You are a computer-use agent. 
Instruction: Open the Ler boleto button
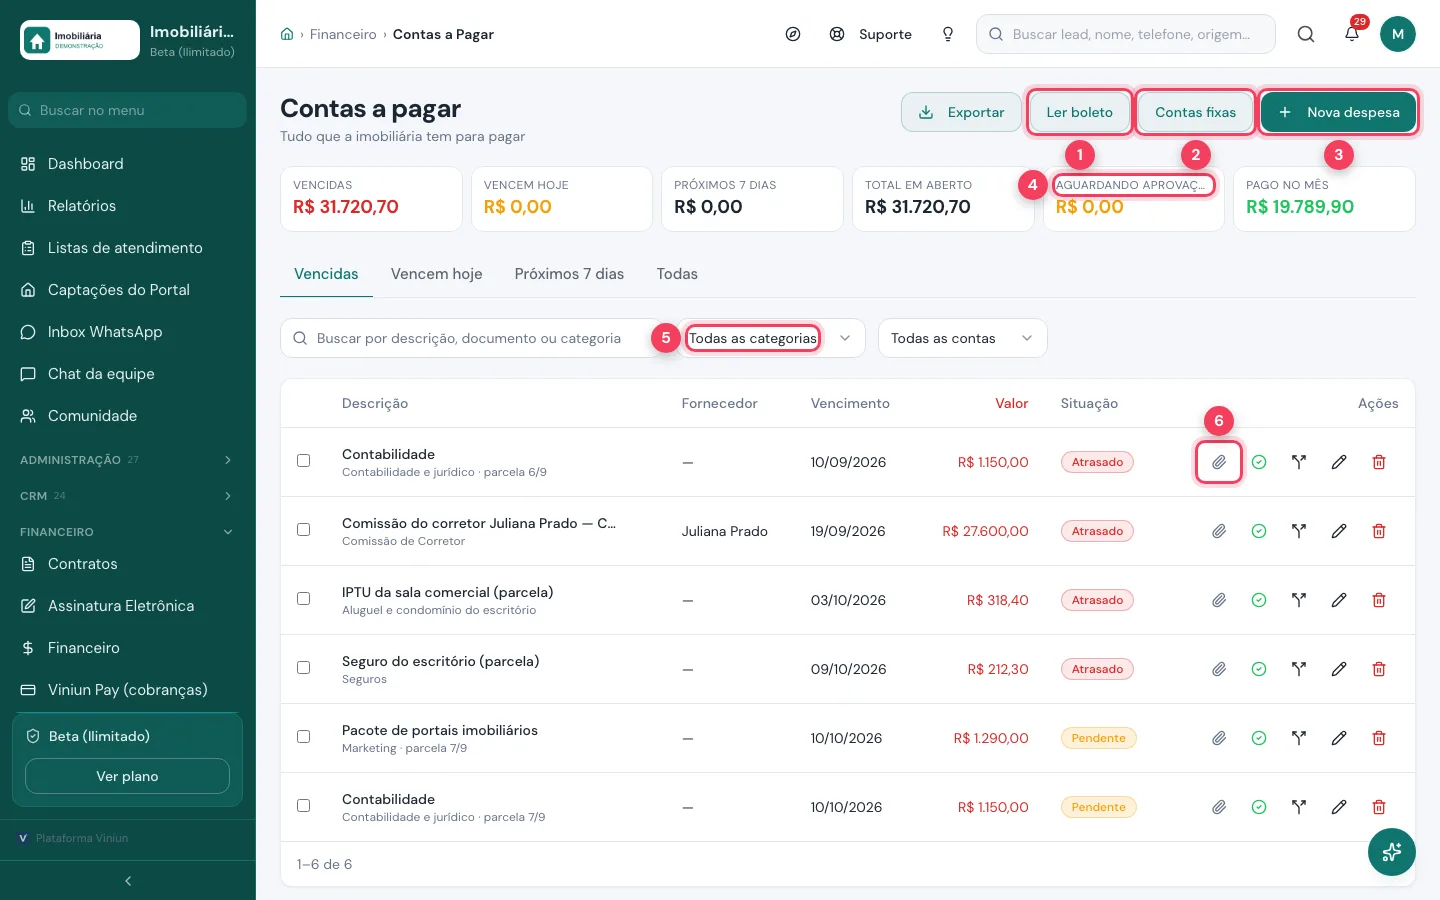pyautogui.click(x=1080, y=112)
